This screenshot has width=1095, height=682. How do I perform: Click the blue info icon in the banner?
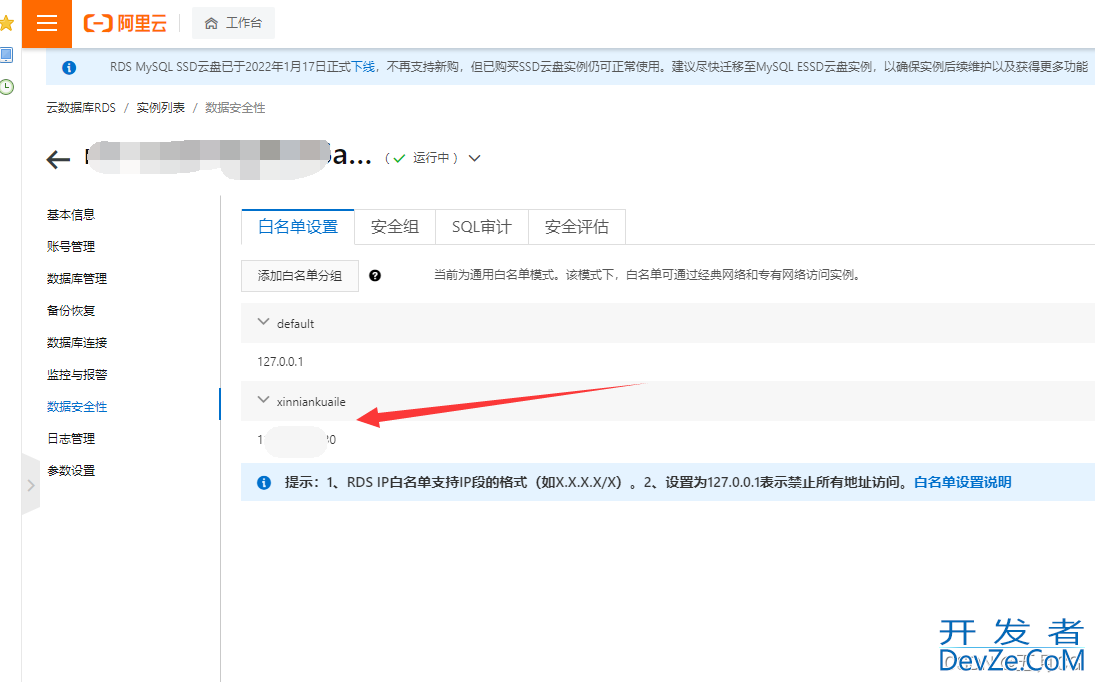68,68
